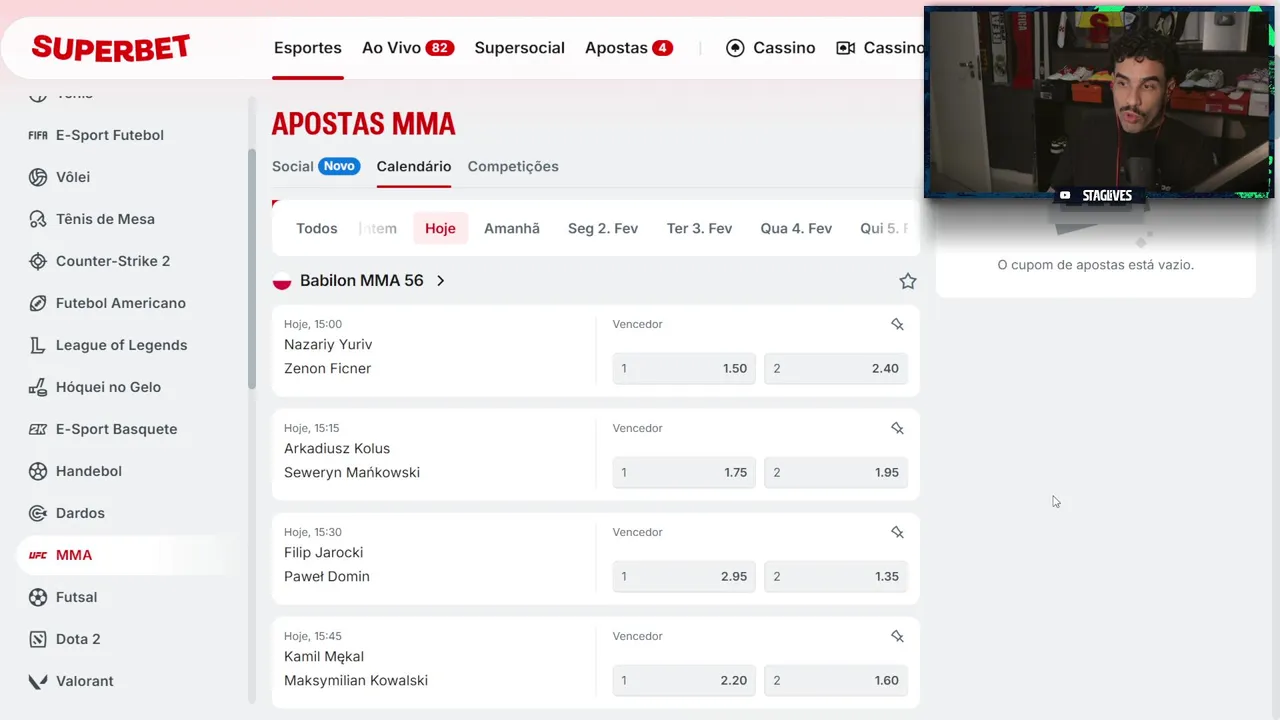Bet on Maksymilian Kowalski at 1.60
Image resolution: width=1280 pixels, height=720 pixels.
click(836, 680)
